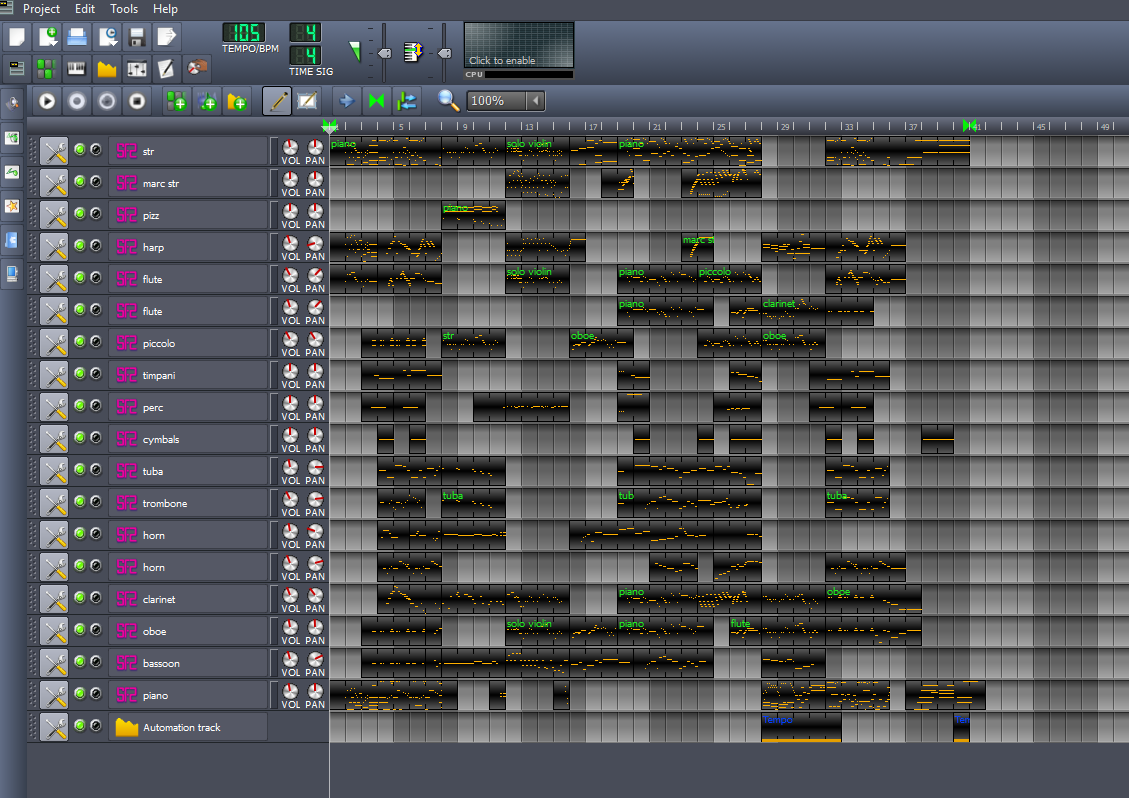Open My Projects sidebar browser

12,138
